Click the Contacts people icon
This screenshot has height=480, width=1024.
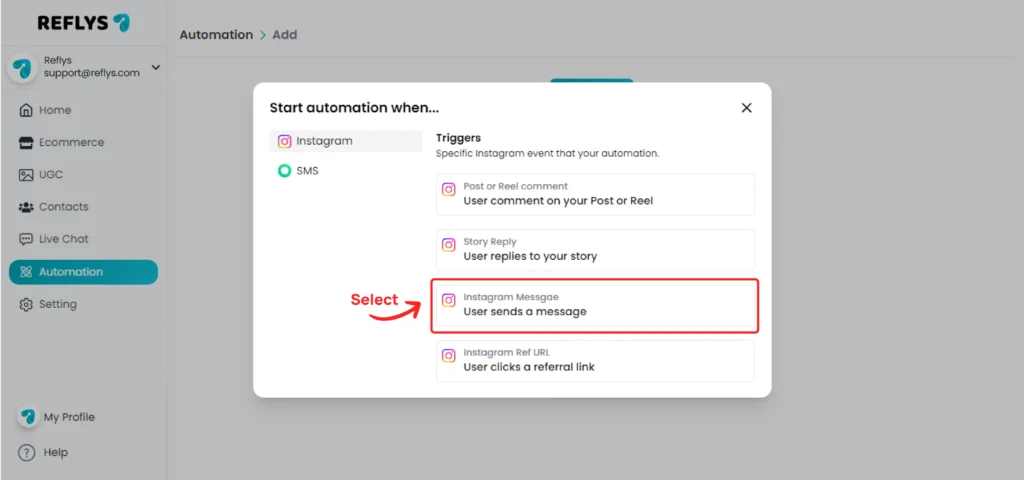tap(25, 207)
